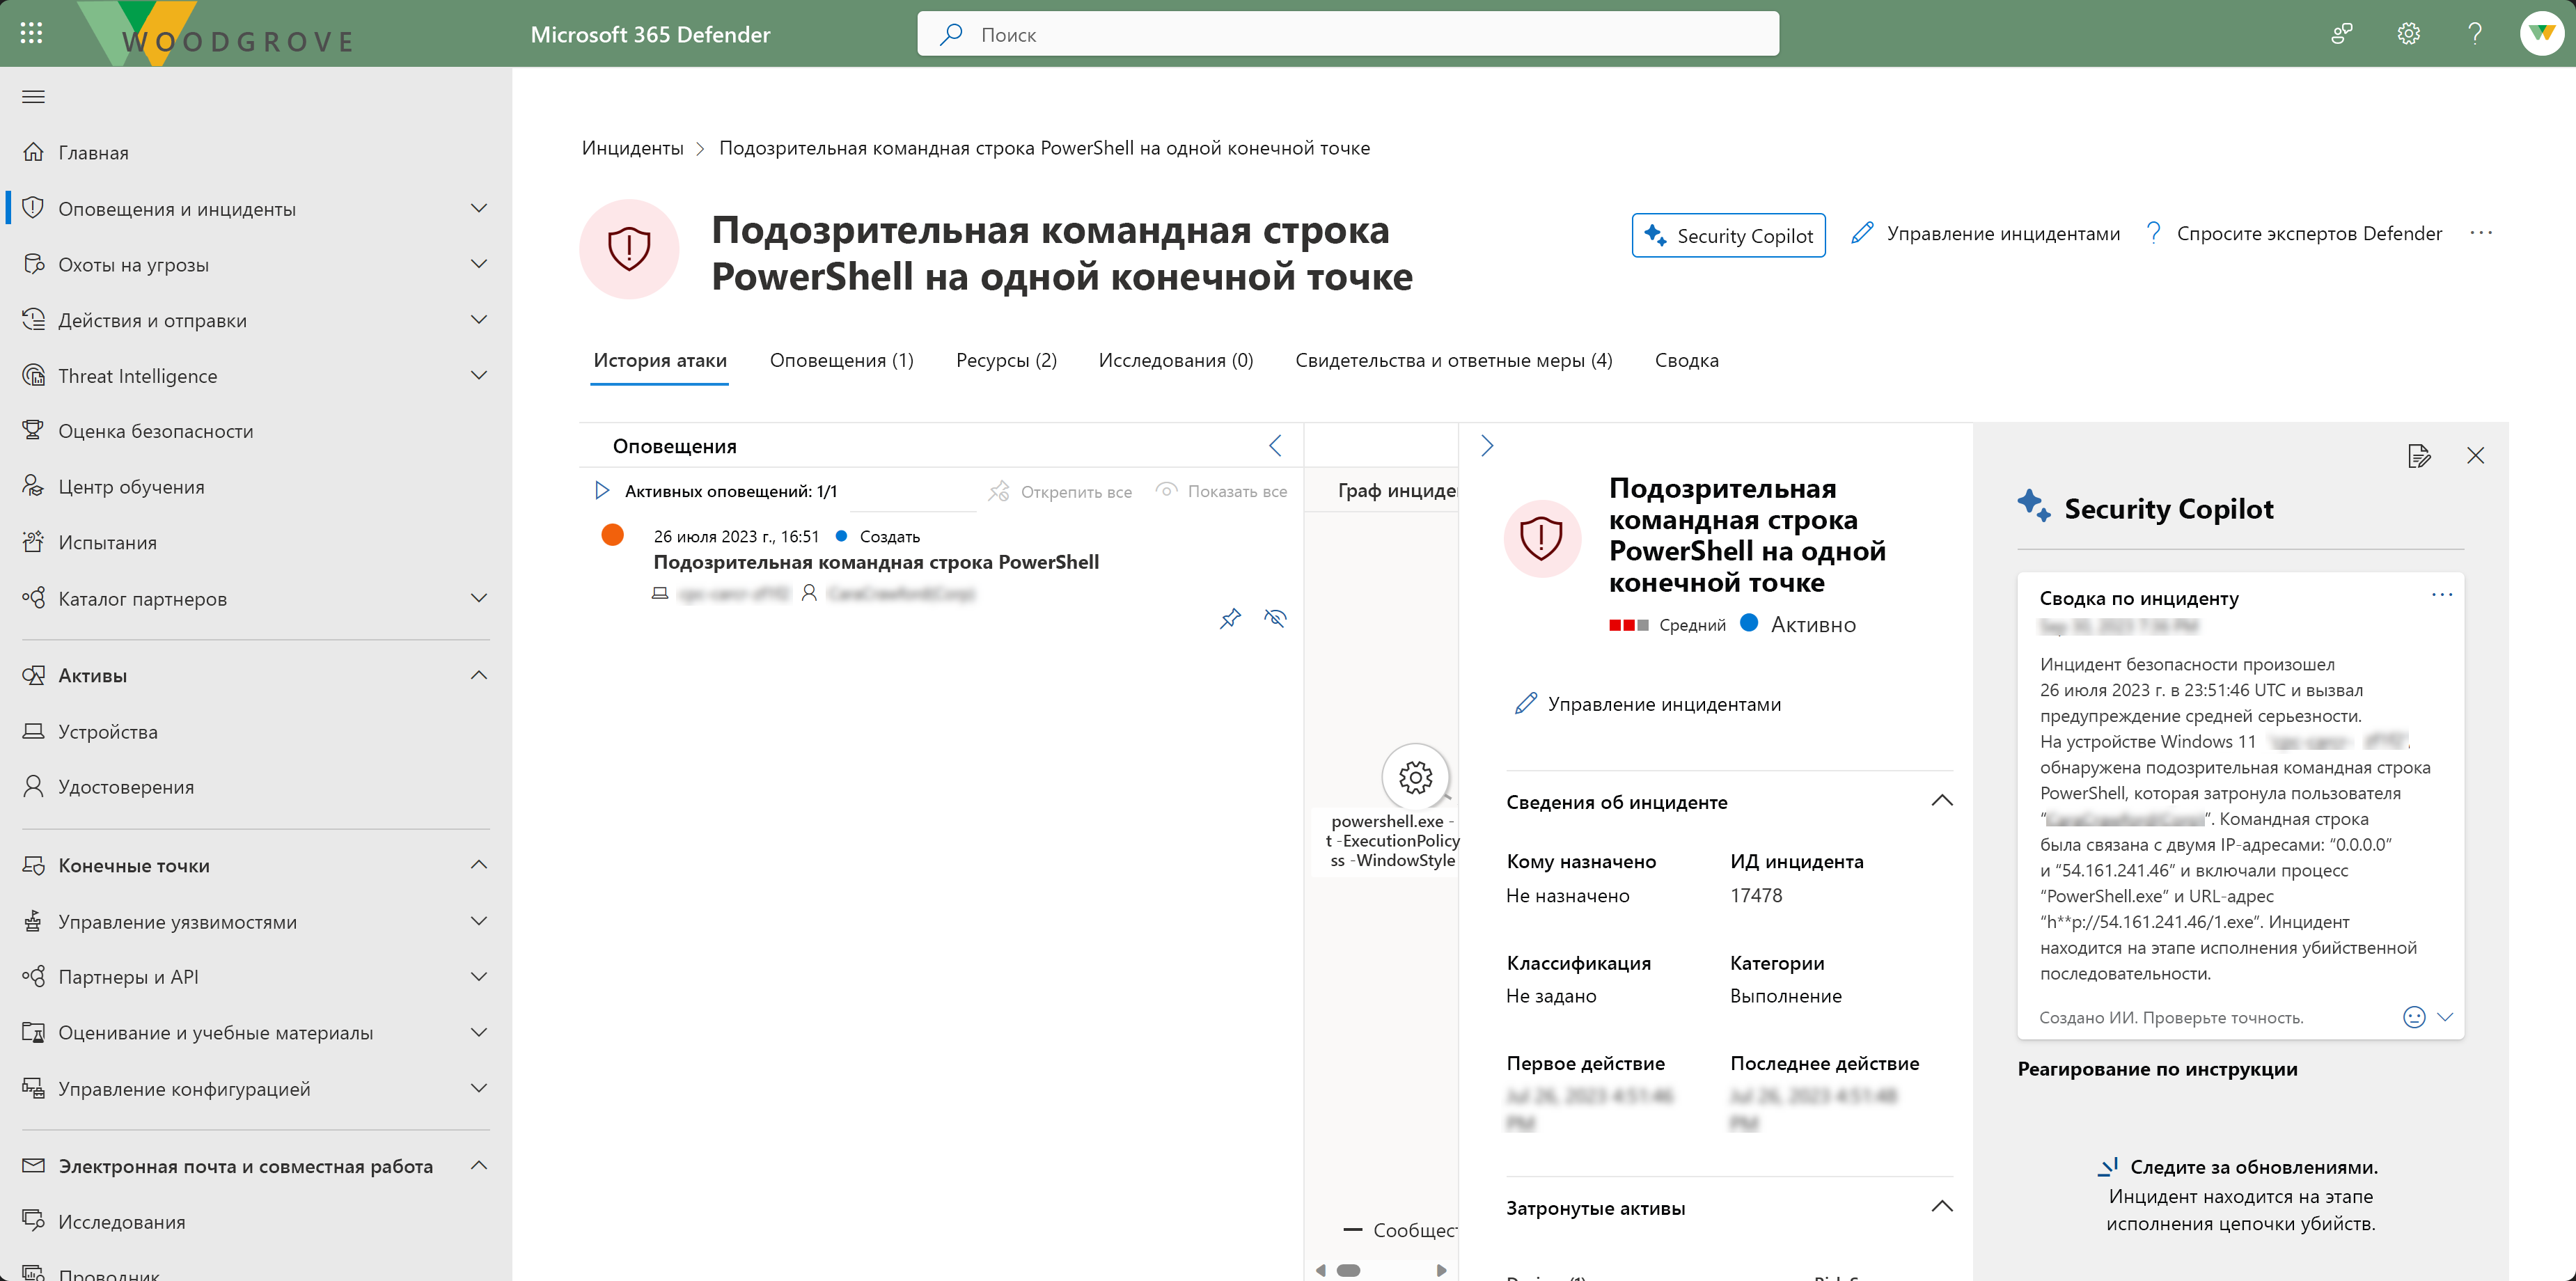Collapse the Alerts pane with left chevron
The height and width of the screenshot is (1281, 2576).
(1275, 446)
